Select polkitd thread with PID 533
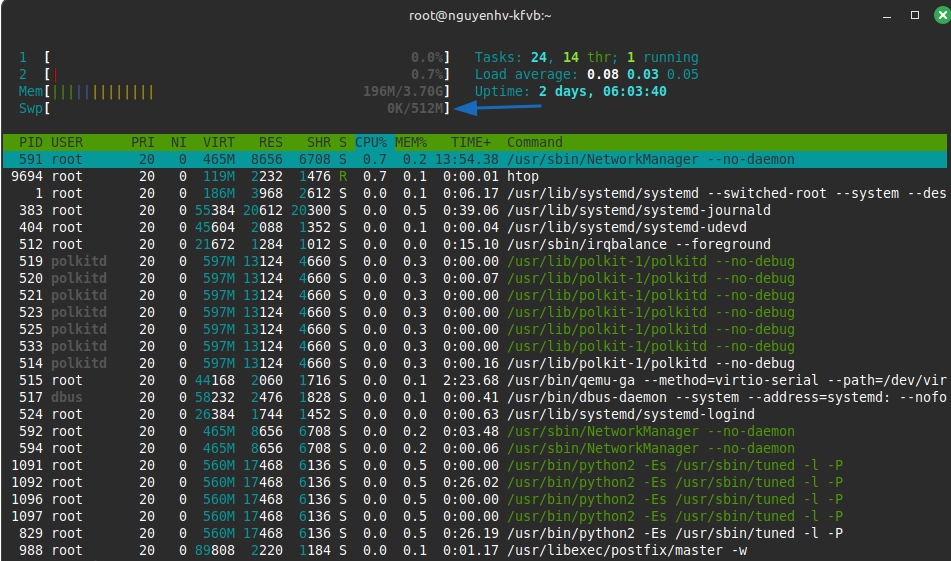 point(474,346)
